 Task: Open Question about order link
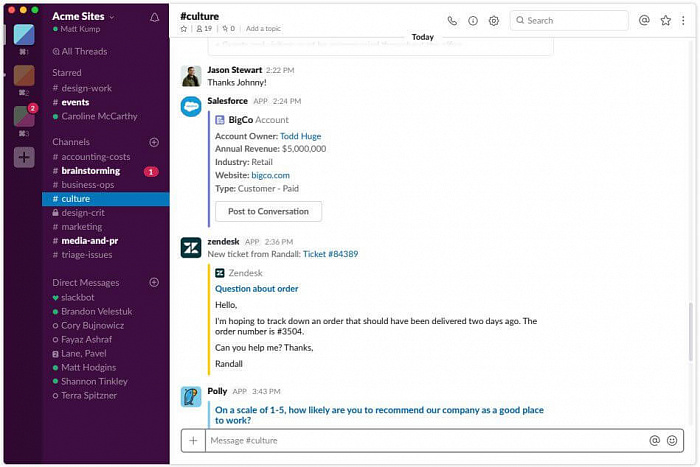(257, 289)
